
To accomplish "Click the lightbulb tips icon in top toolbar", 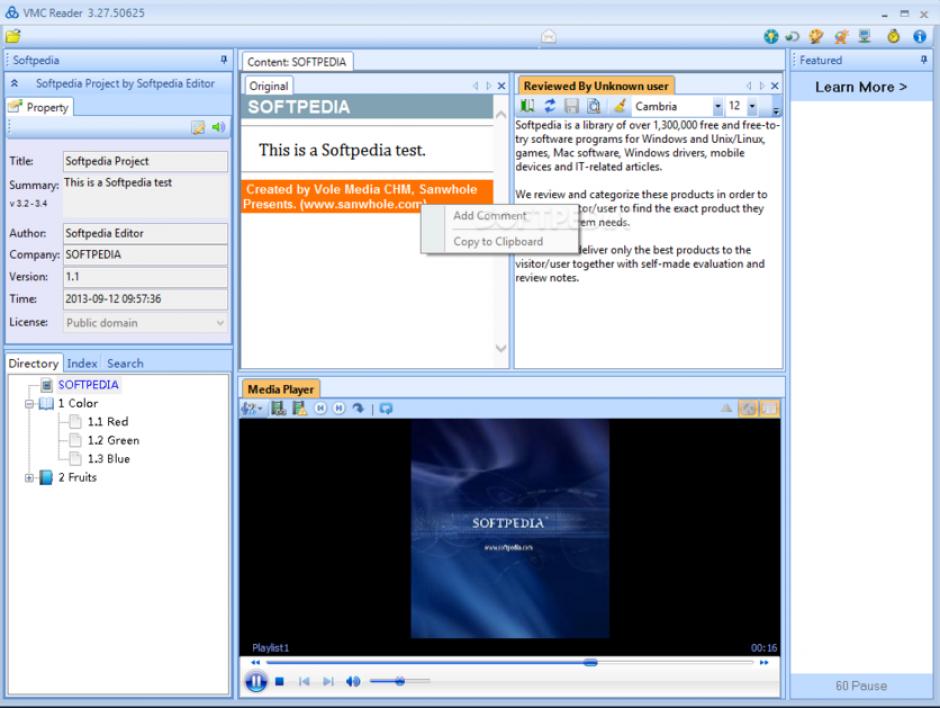I will click(771, 37).
